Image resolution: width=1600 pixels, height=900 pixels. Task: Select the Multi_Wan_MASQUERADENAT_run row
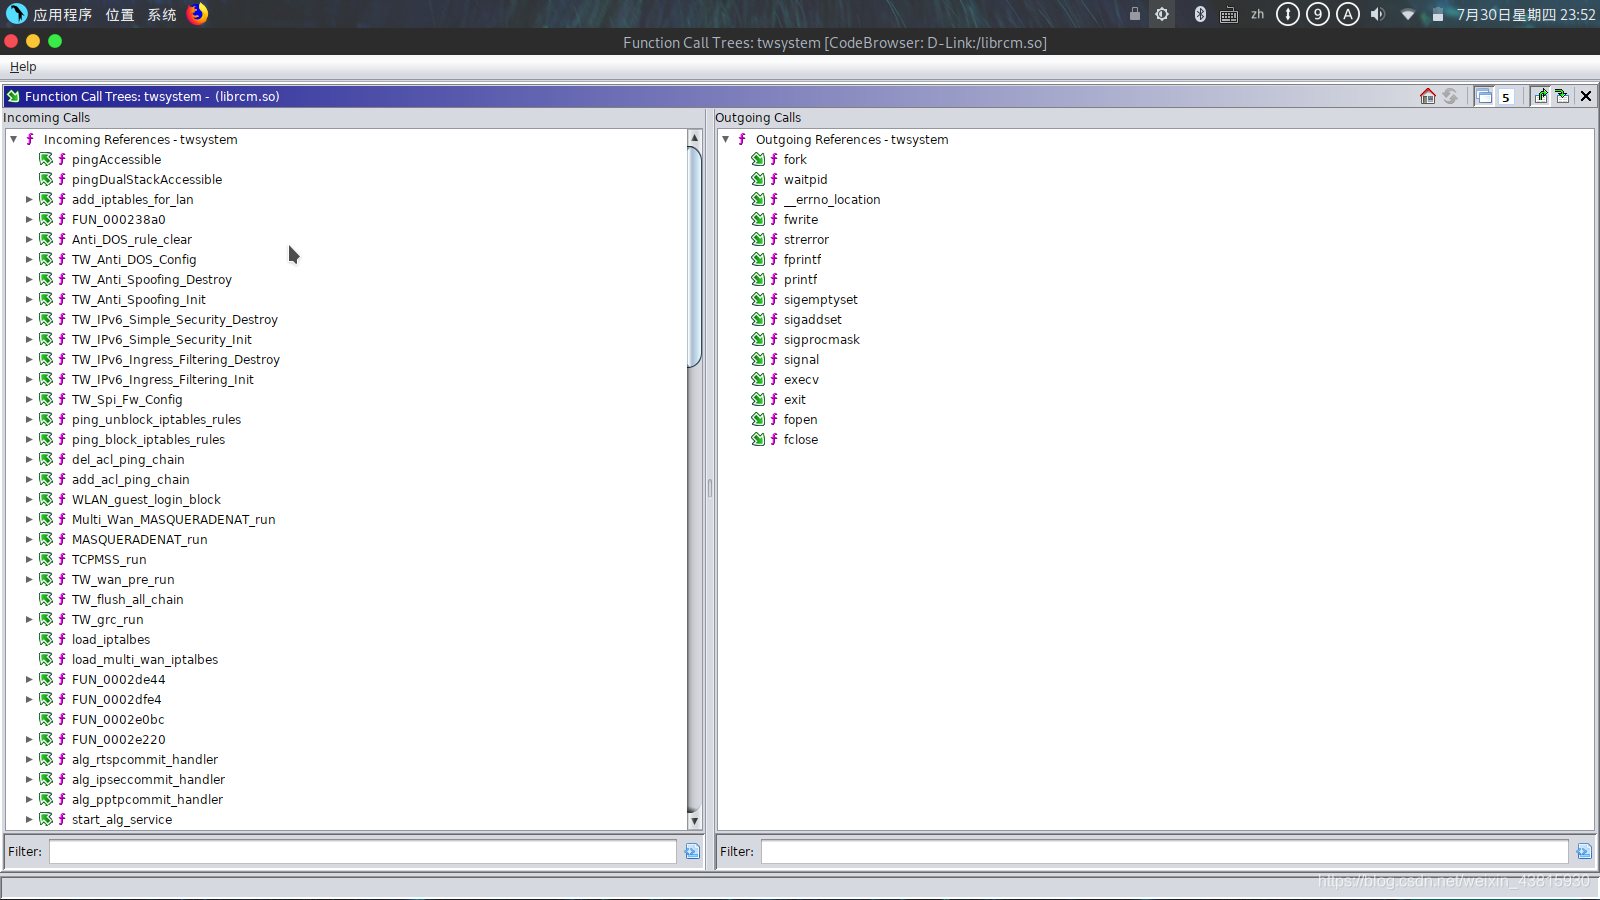click(173, 519)
